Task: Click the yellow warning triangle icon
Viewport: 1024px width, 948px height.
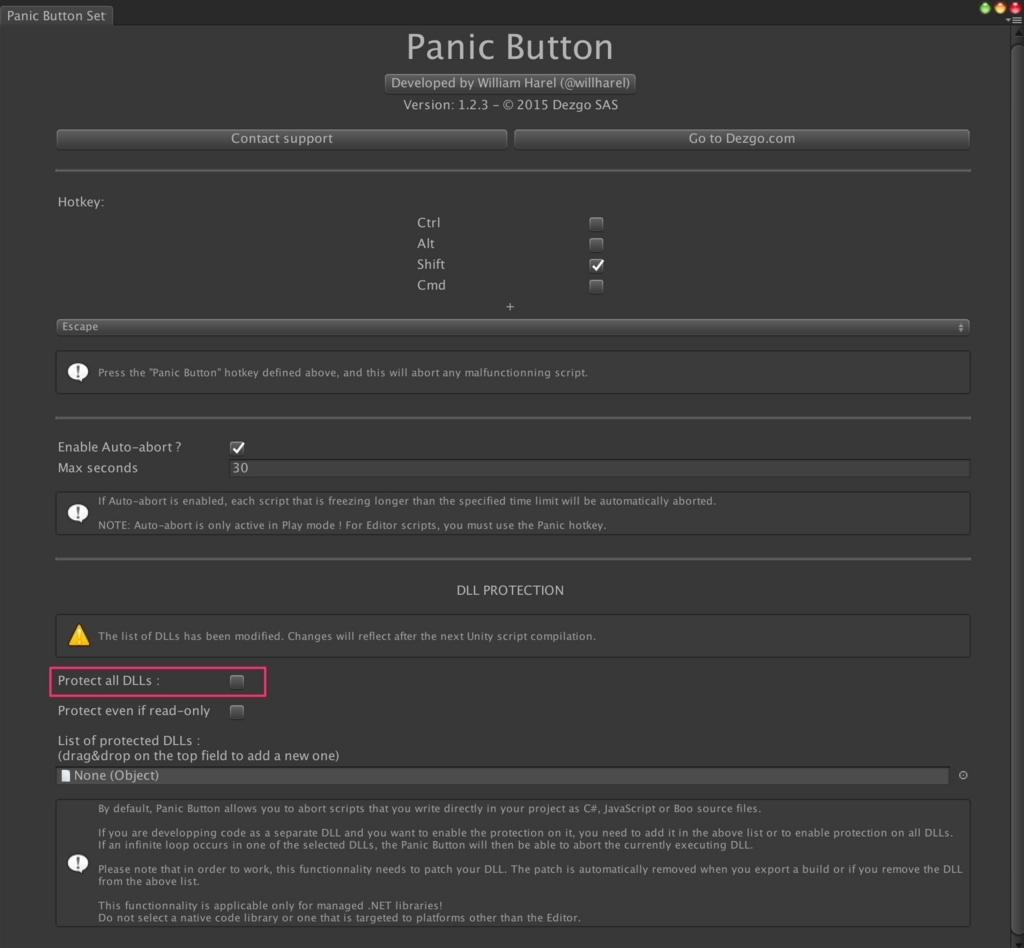Action: pos(79,635)
